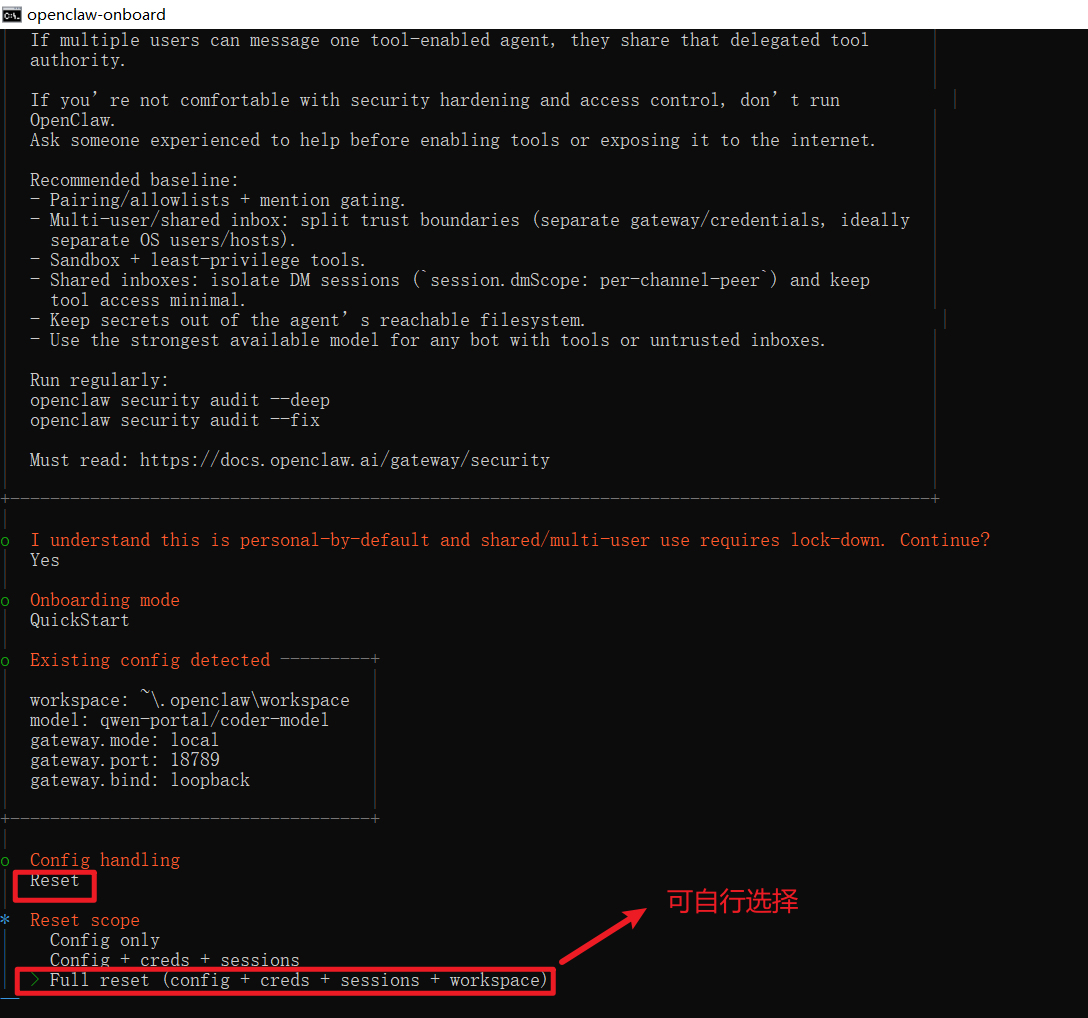The height and width of the screenshot is (1018, 1088).
Task: Click the 'Shared inboxes: isolate DM sessions' line
Action: tap(450, 280)
